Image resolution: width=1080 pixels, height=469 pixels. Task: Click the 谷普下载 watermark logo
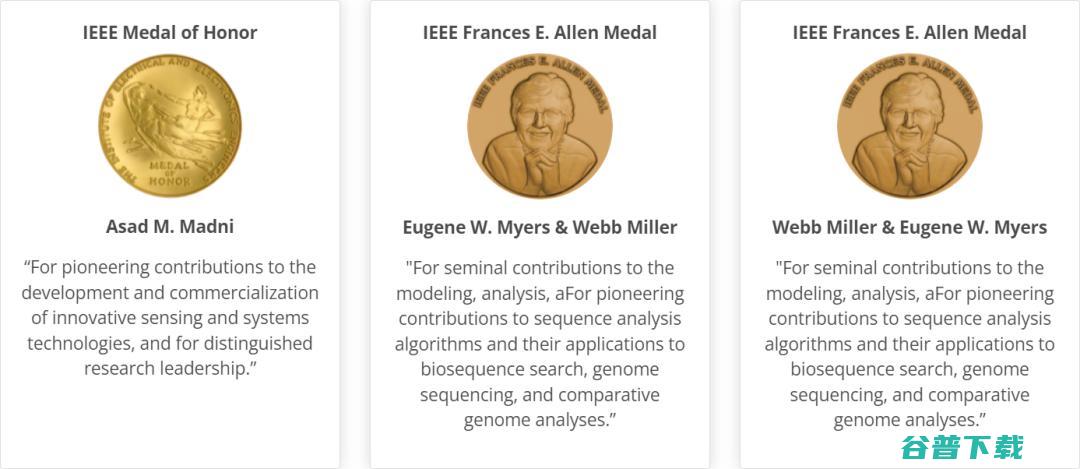962,448
